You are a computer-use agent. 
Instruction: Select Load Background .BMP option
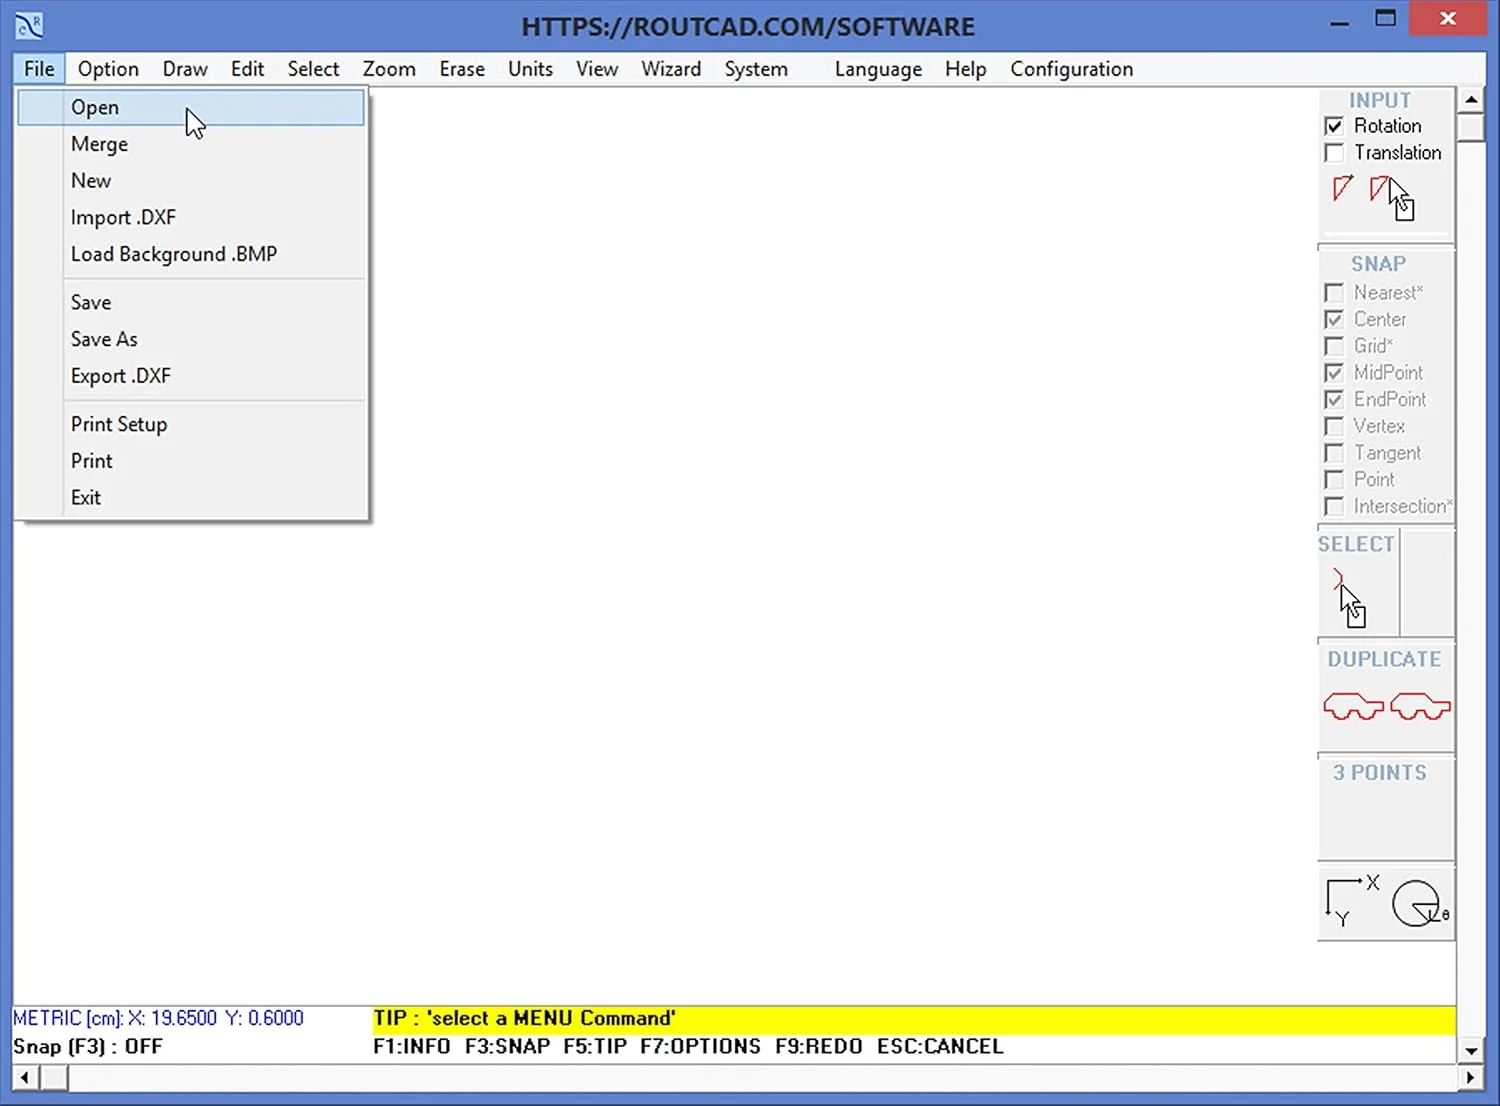click(173, 254)
